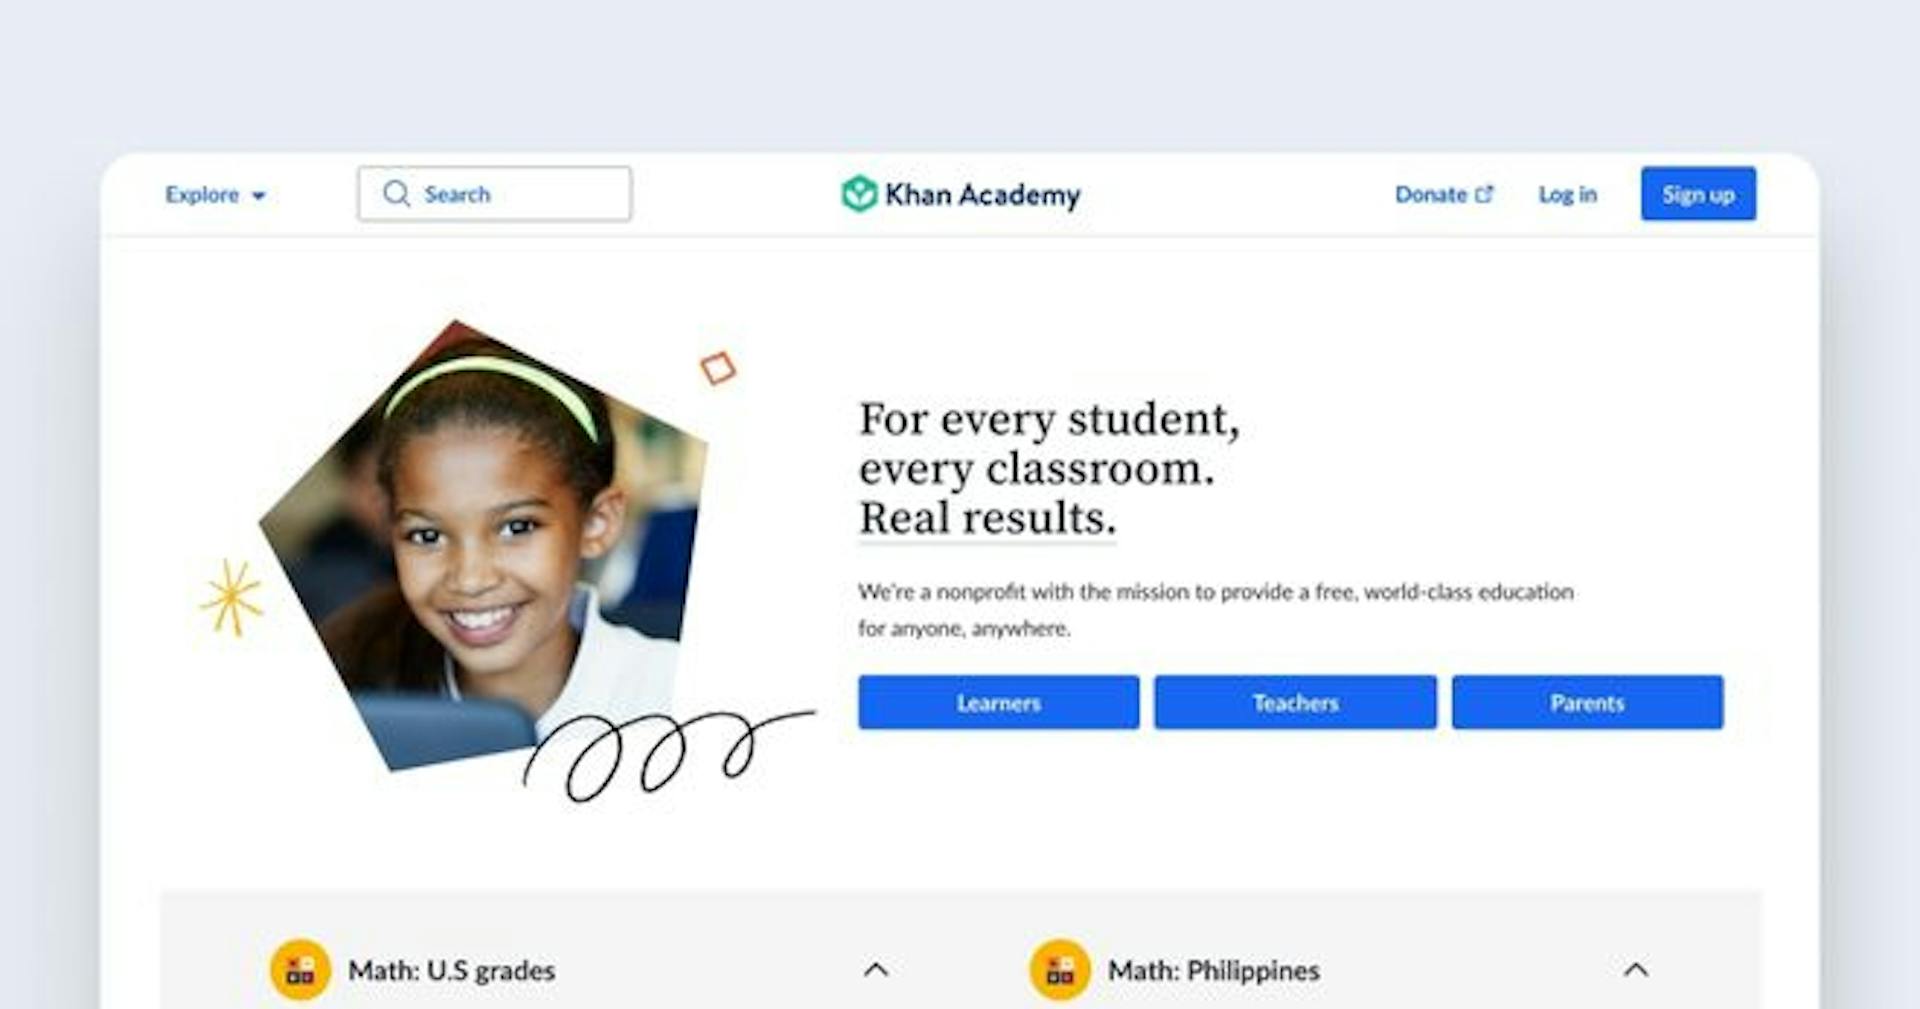Click the Khan Academy hexagon logo icon
The image size is (1920, 1009).
point(859,194)
